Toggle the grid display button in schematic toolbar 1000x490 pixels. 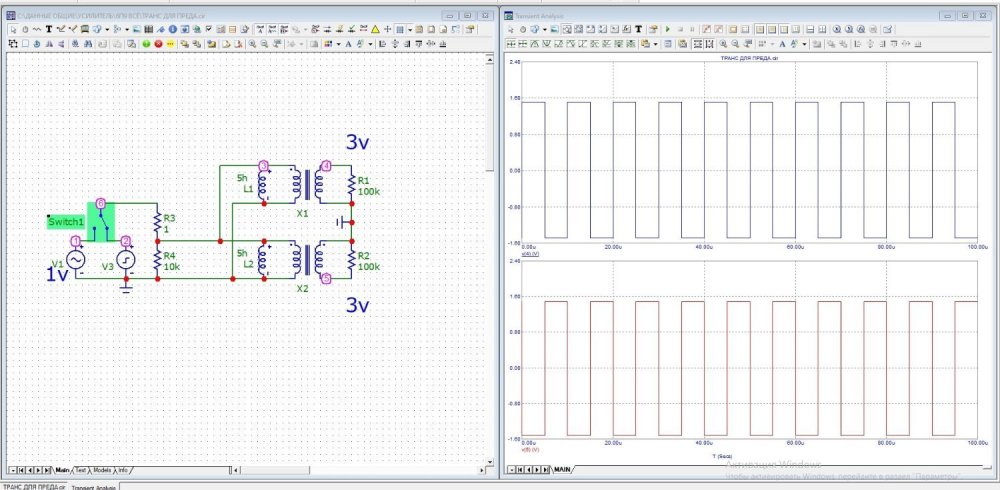[399, 30]
